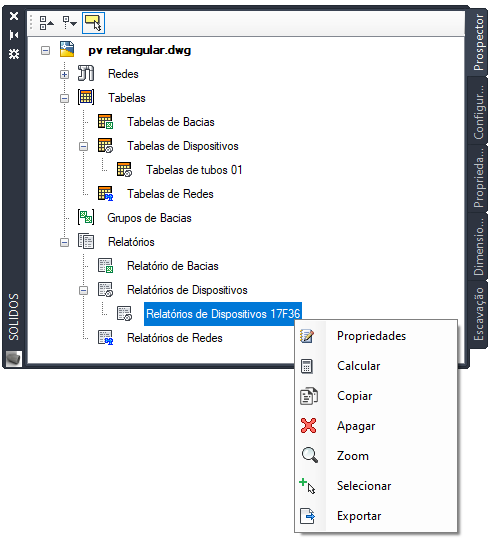Click the expand all tree toolbar icon

point(46,23)
